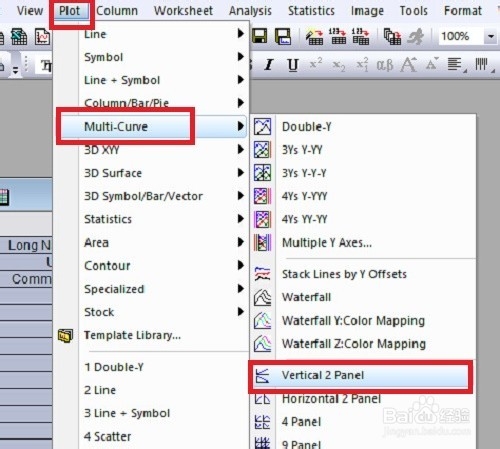Screen dimensions: 500x449
Task: Open the Image menu
Action: click(x=367, y=11)
